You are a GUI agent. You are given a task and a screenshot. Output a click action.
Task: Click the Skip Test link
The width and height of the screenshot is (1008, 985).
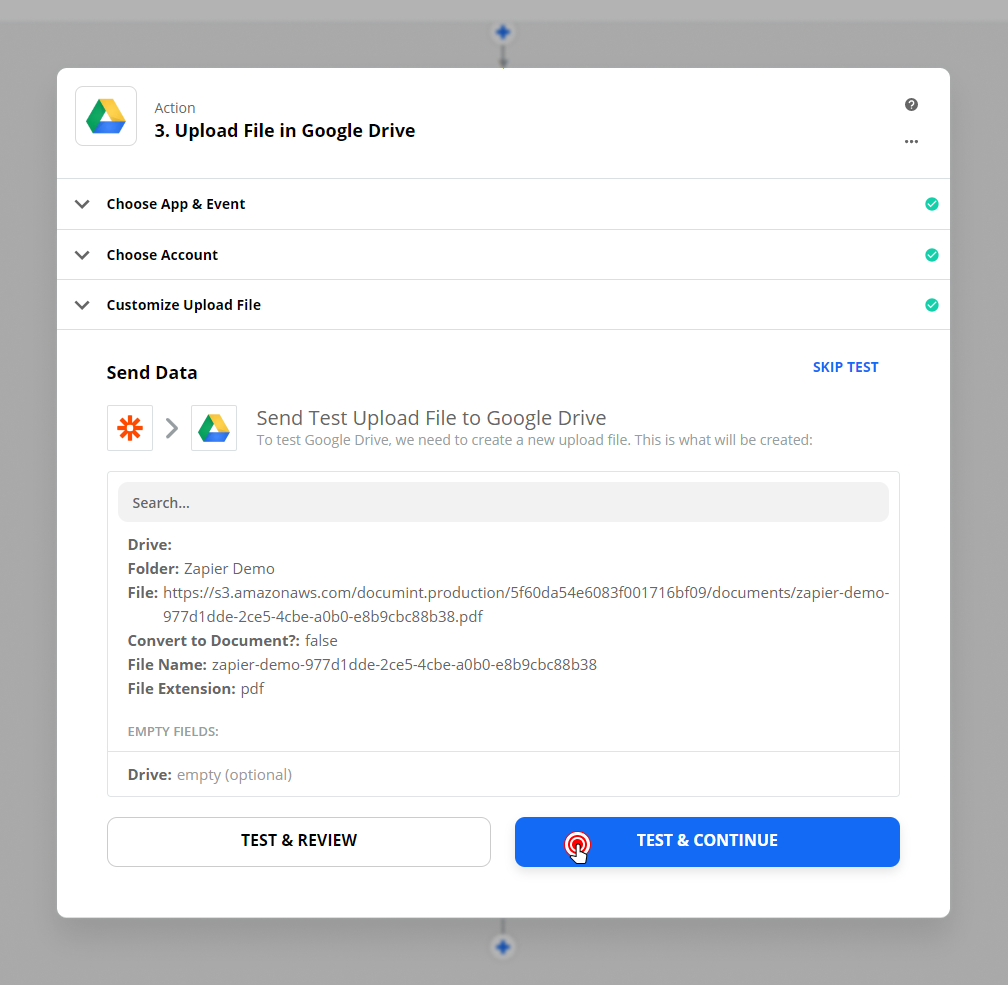coord(845,367)
